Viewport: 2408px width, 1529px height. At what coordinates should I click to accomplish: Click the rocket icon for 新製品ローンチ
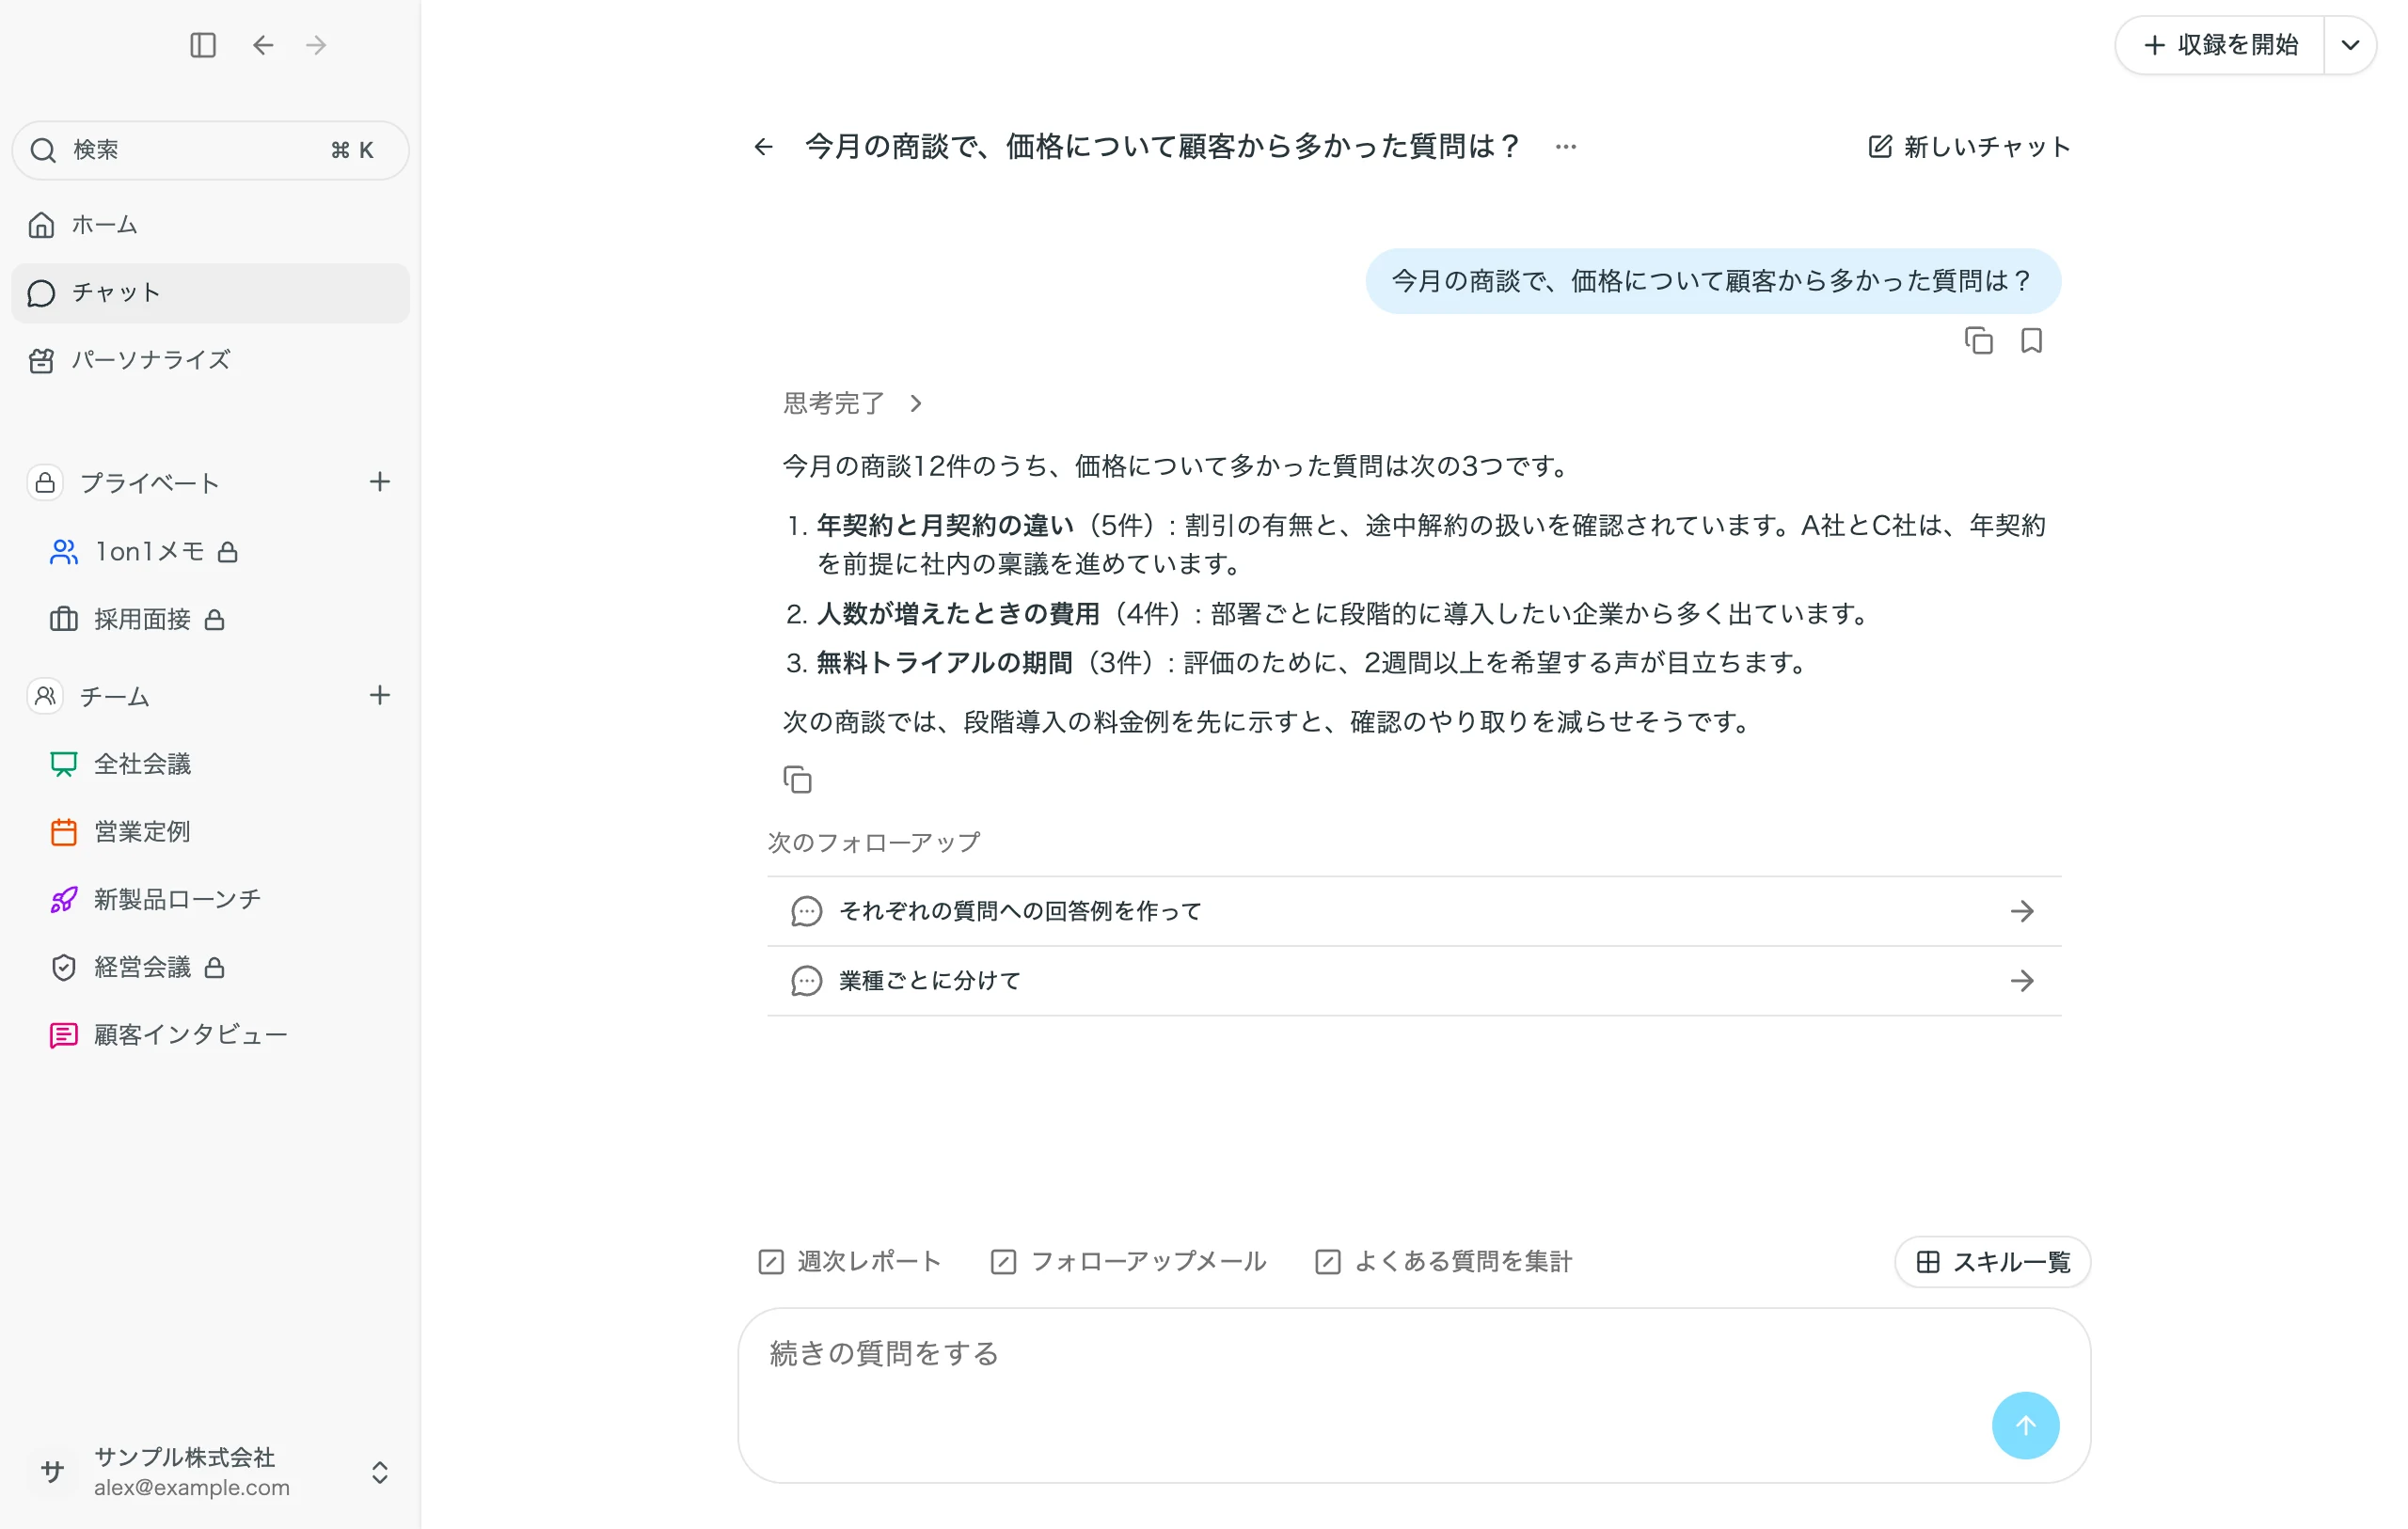(64, 900)
